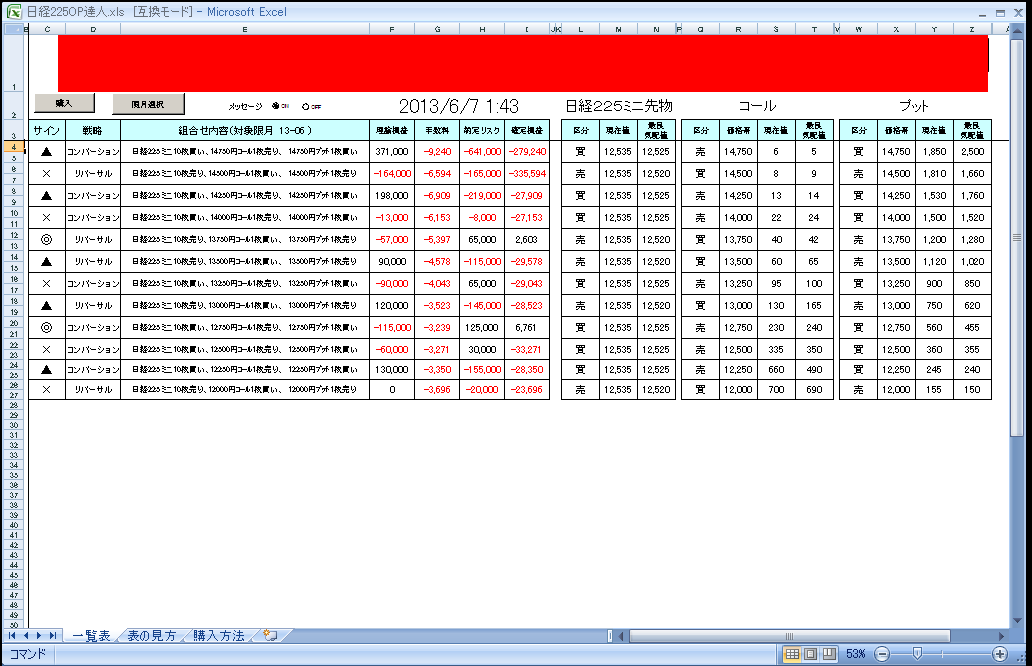This screenshot has width=1032, height=666.
Task: Click the コール heading
Action: (x=758, y=106)
